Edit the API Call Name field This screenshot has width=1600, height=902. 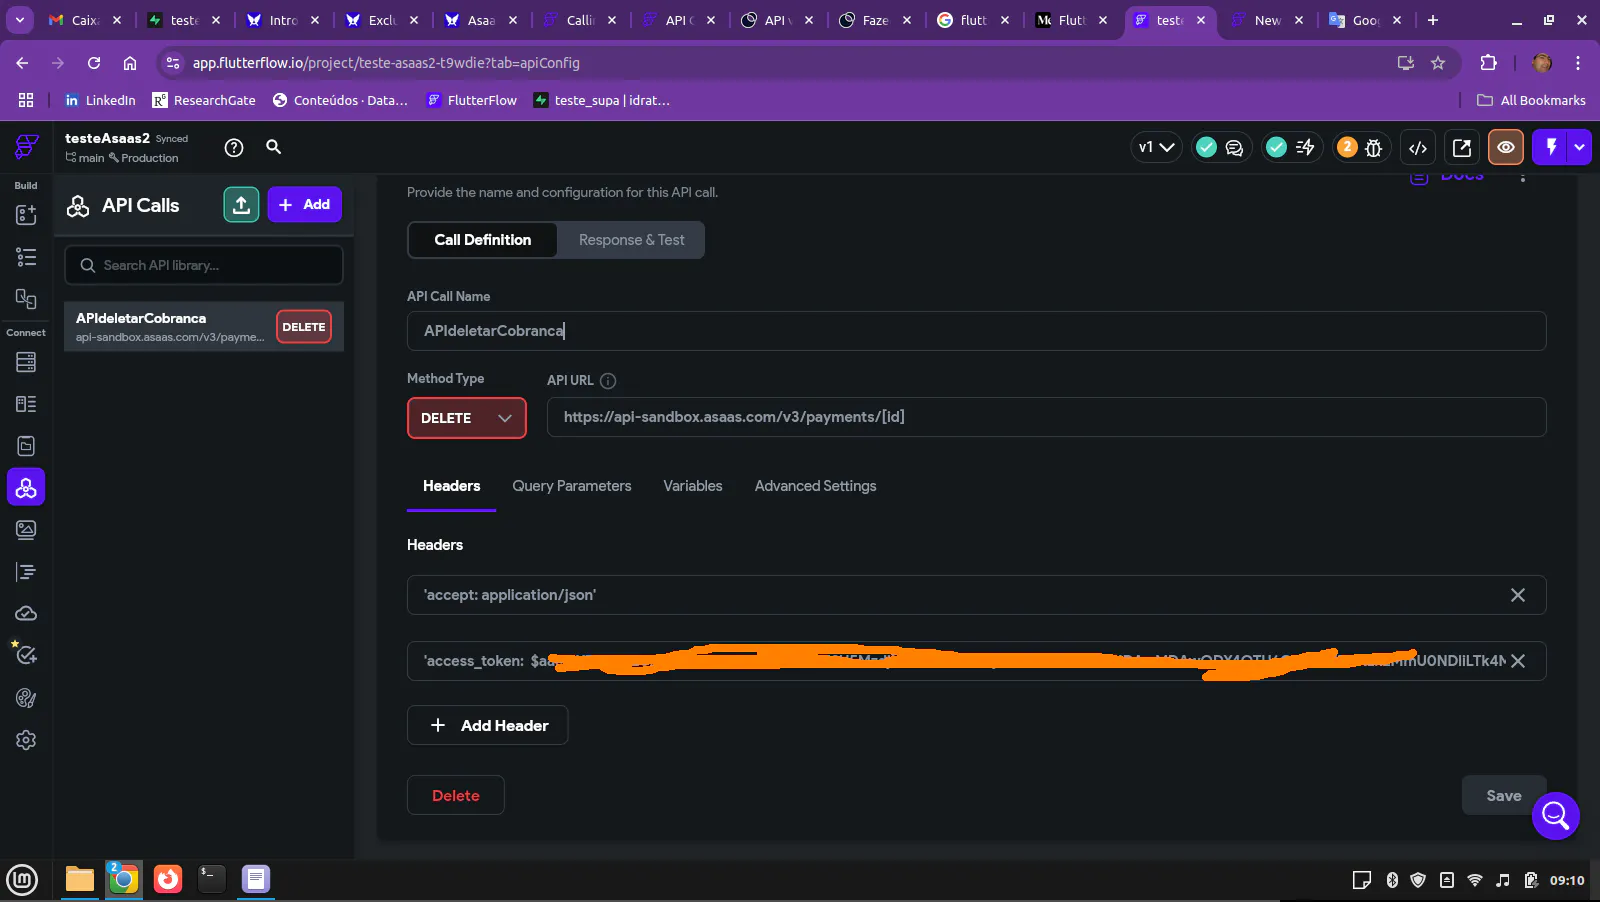[x=976, y=331]
